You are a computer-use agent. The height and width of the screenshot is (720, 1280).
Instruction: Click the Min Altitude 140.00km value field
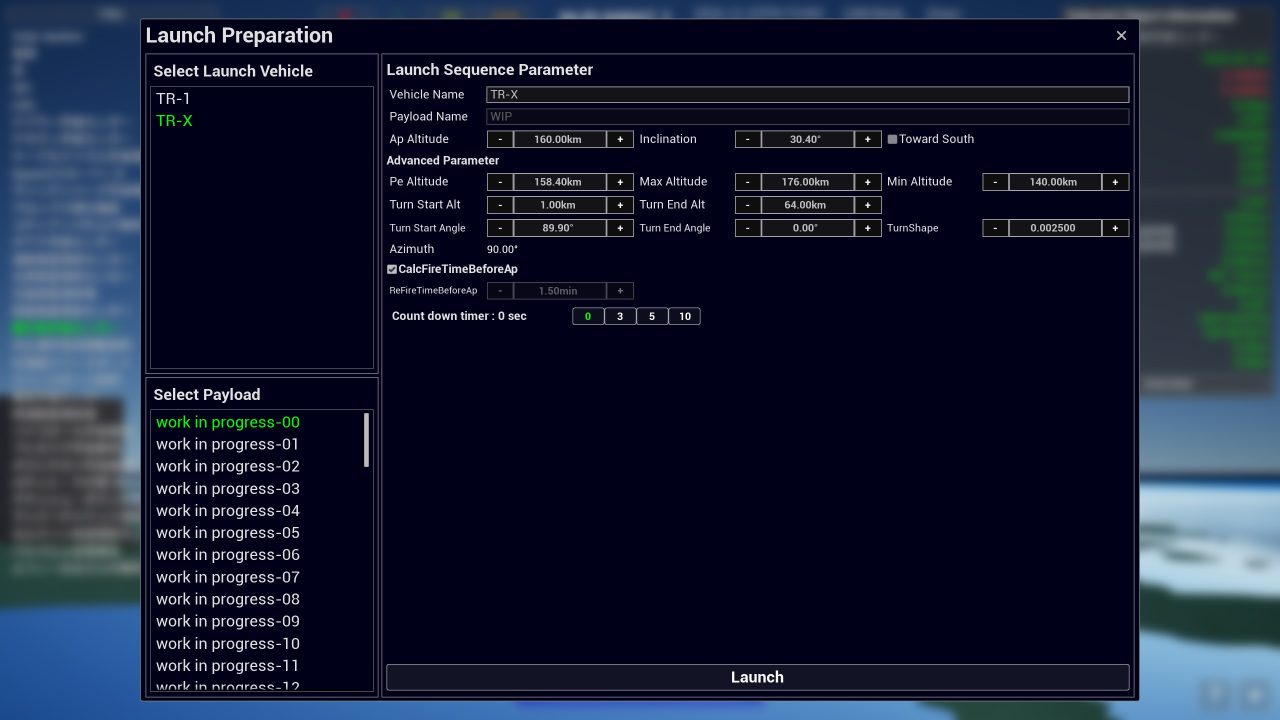click(1056, 182)
